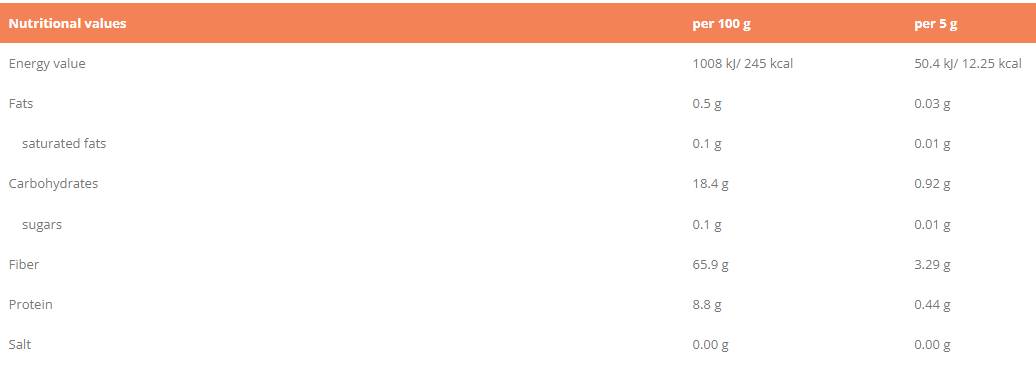Select the per 100 g column header
Screen dimensions: 1036x379
pyautogui.click(x=721, y=24)
